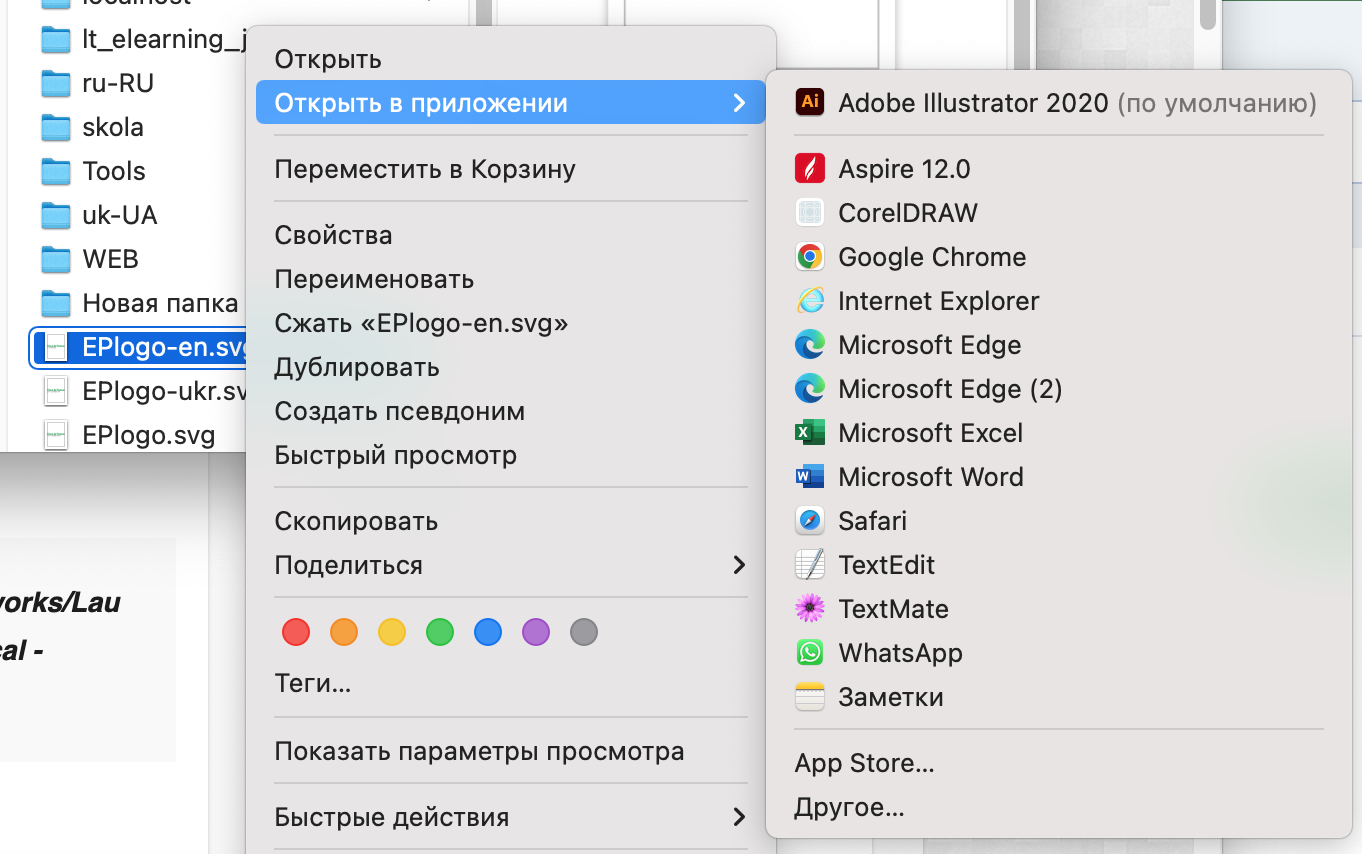Open with the TextMate app
Viewport: 1362px width, 854px height.
(x=1058, y=609)
